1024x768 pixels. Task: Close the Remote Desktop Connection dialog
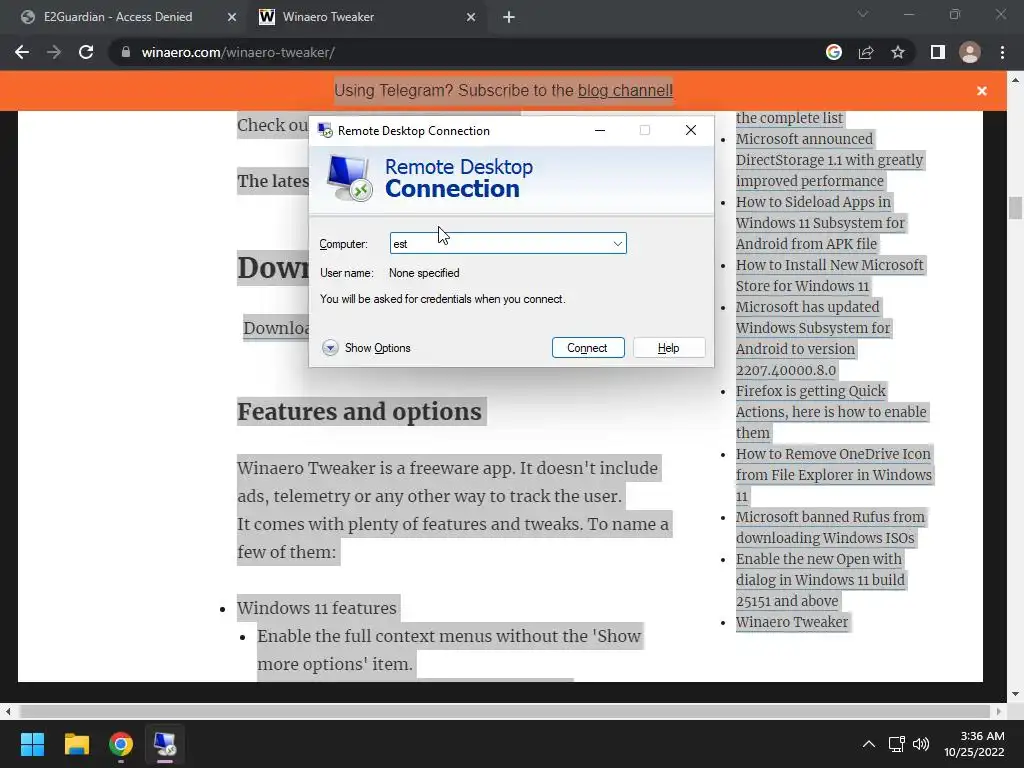pos(690,131)
